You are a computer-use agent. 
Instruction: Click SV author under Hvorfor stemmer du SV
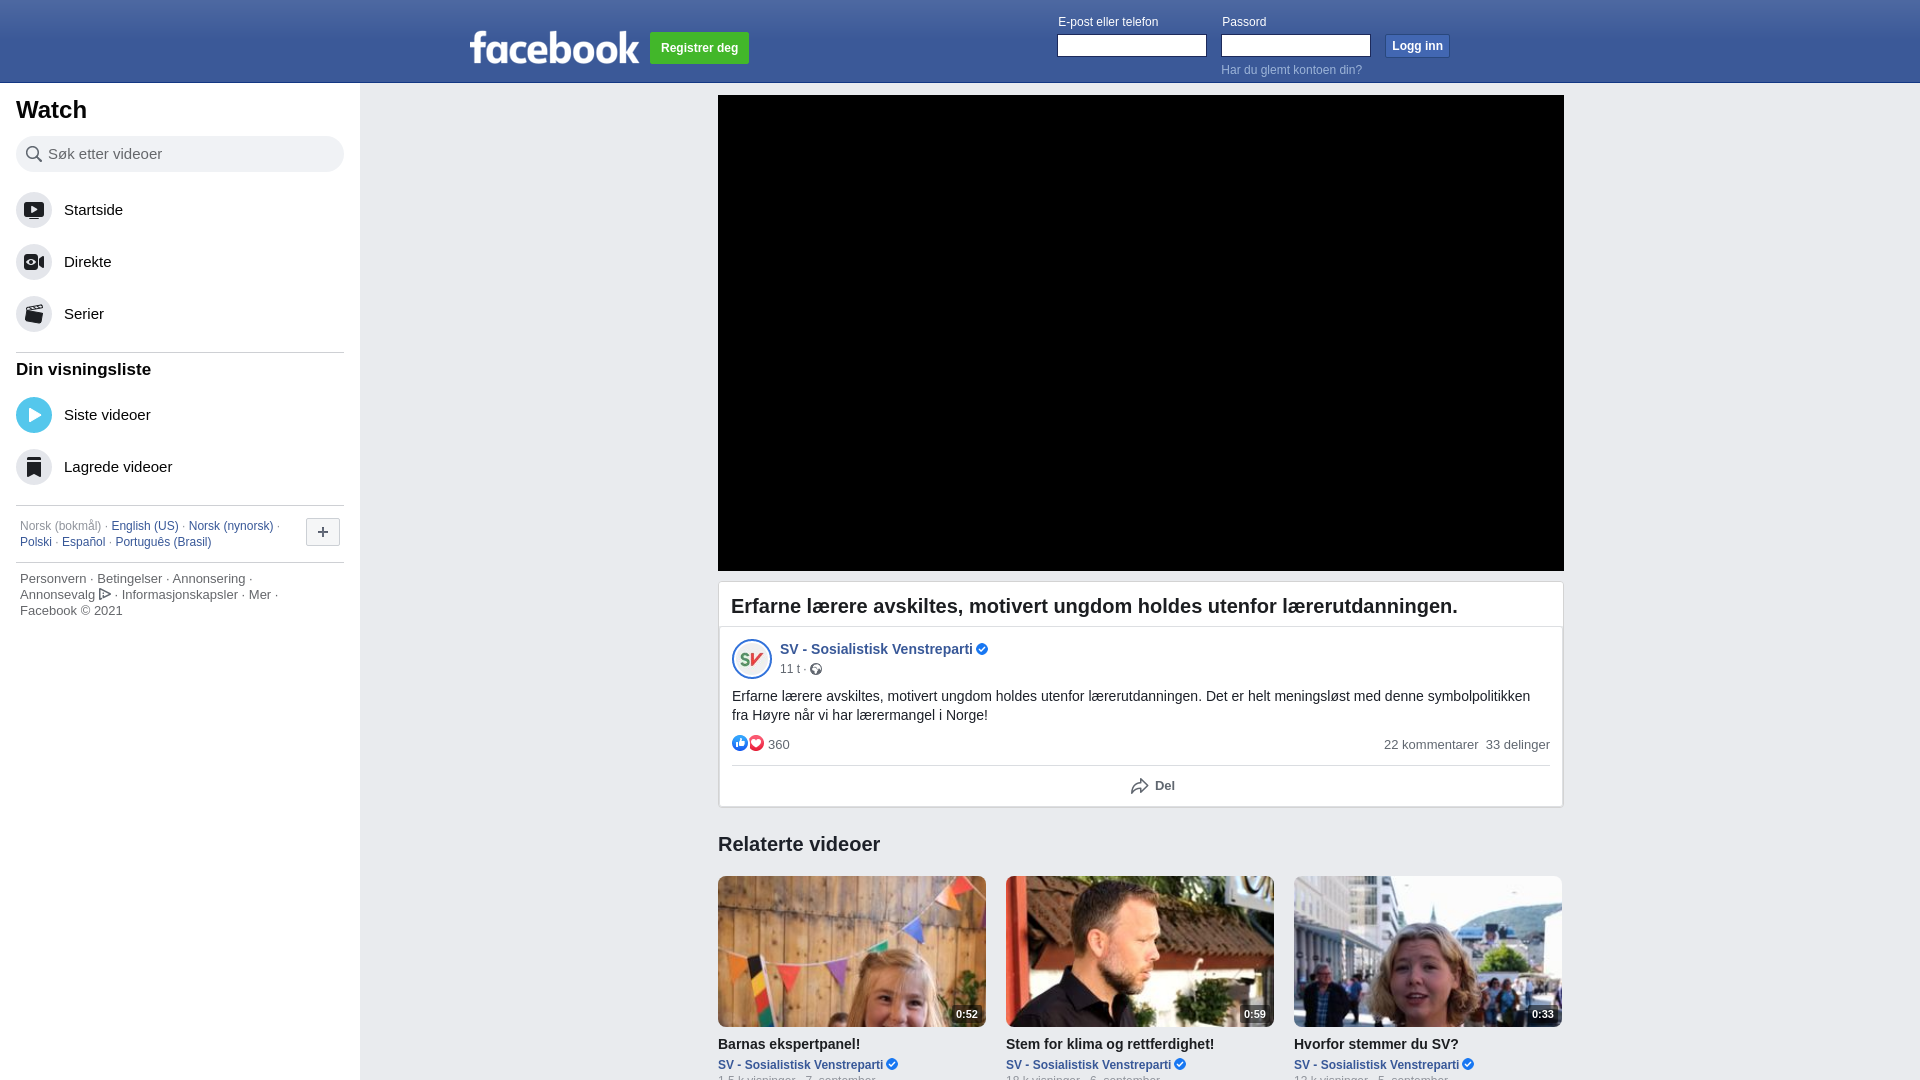[1376, 1065]
